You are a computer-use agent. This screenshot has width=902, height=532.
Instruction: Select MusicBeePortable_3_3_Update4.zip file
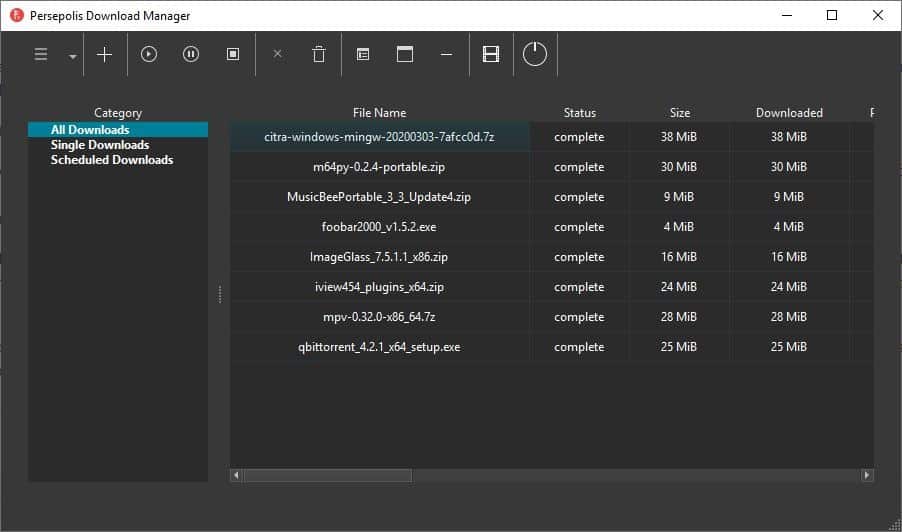[x=379, y=197]
